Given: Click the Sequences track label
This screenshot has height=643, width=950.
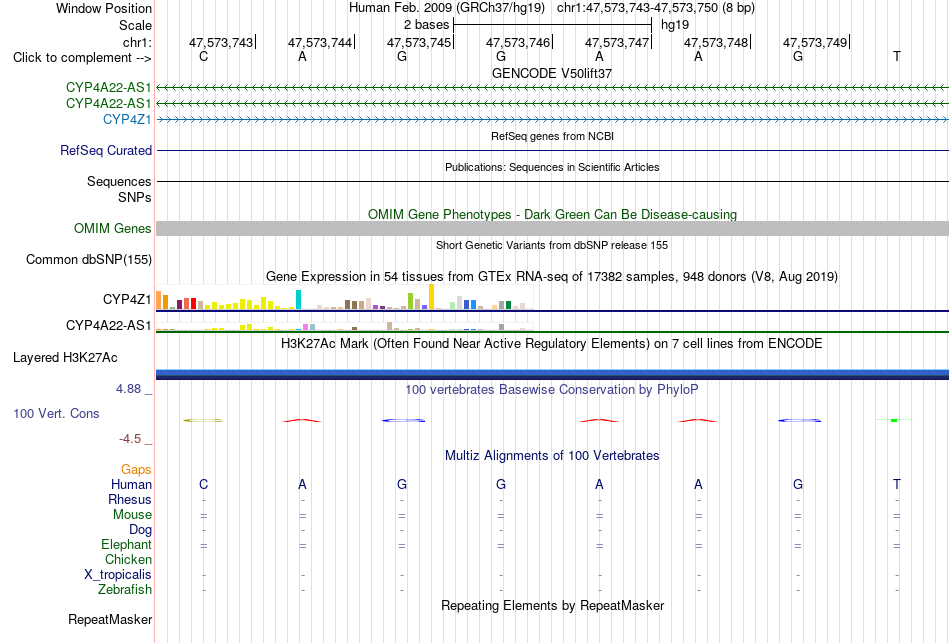Looking at the screenshot, I should point(119,181).
